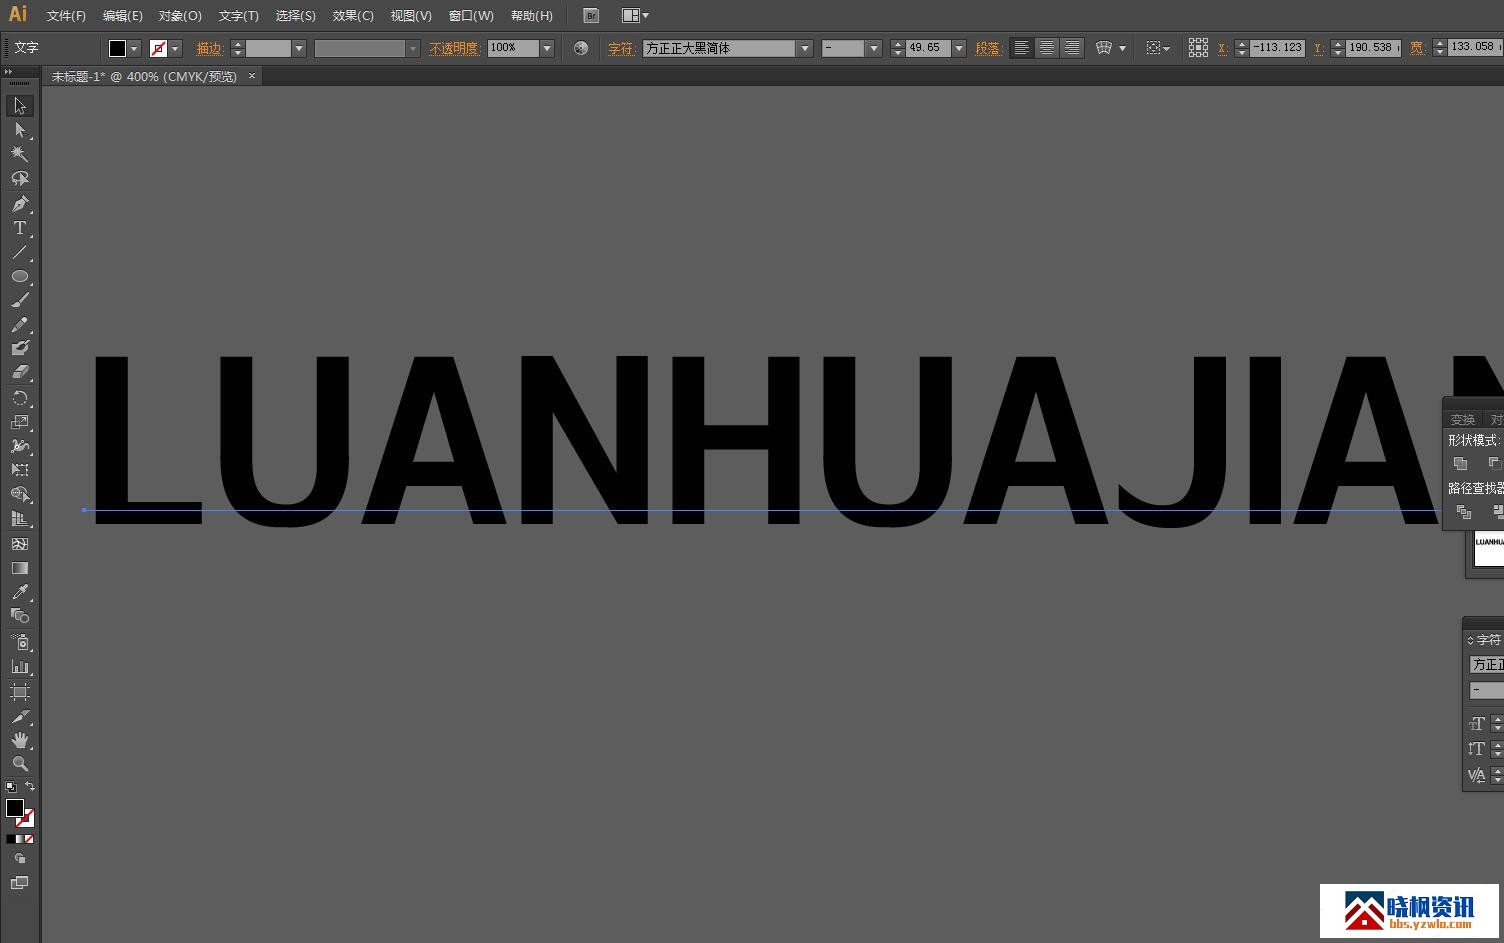Image resolution: width=1504 pixels, height=943 pixels.
Task: Toggle center paragraph alignment
Action: (1046, 48)
